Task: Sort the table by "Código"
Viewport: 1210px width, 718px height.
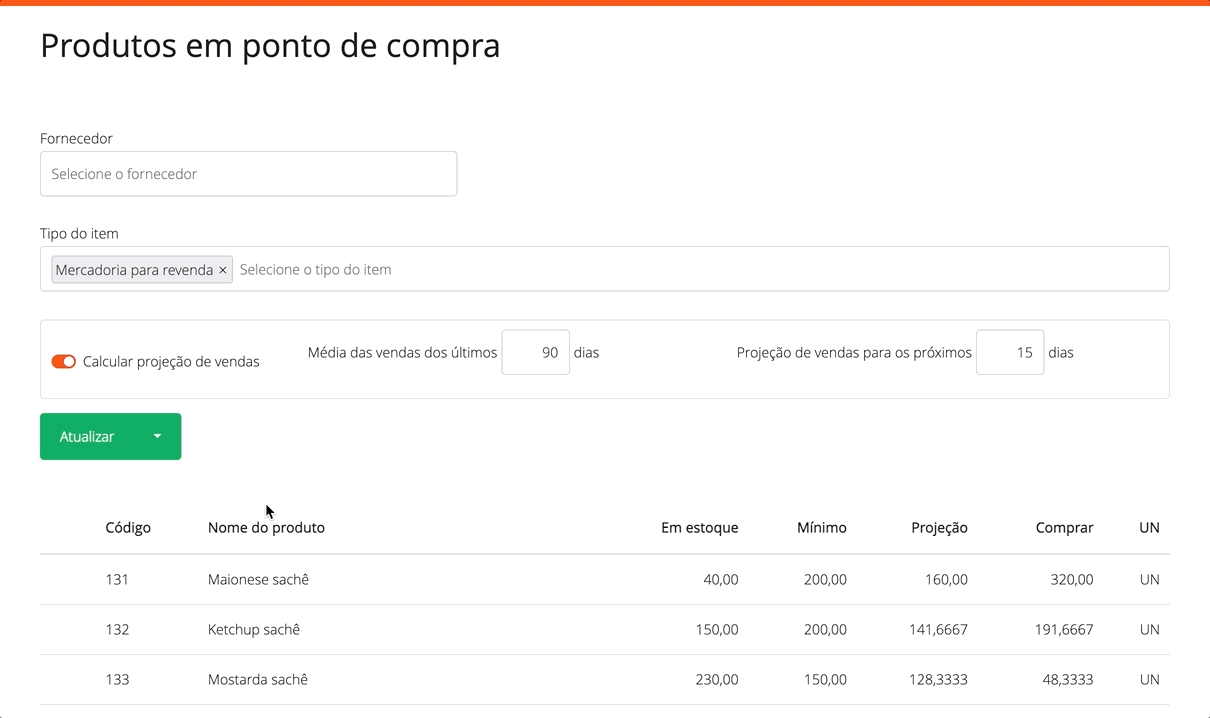Action: tap(128, 527)
